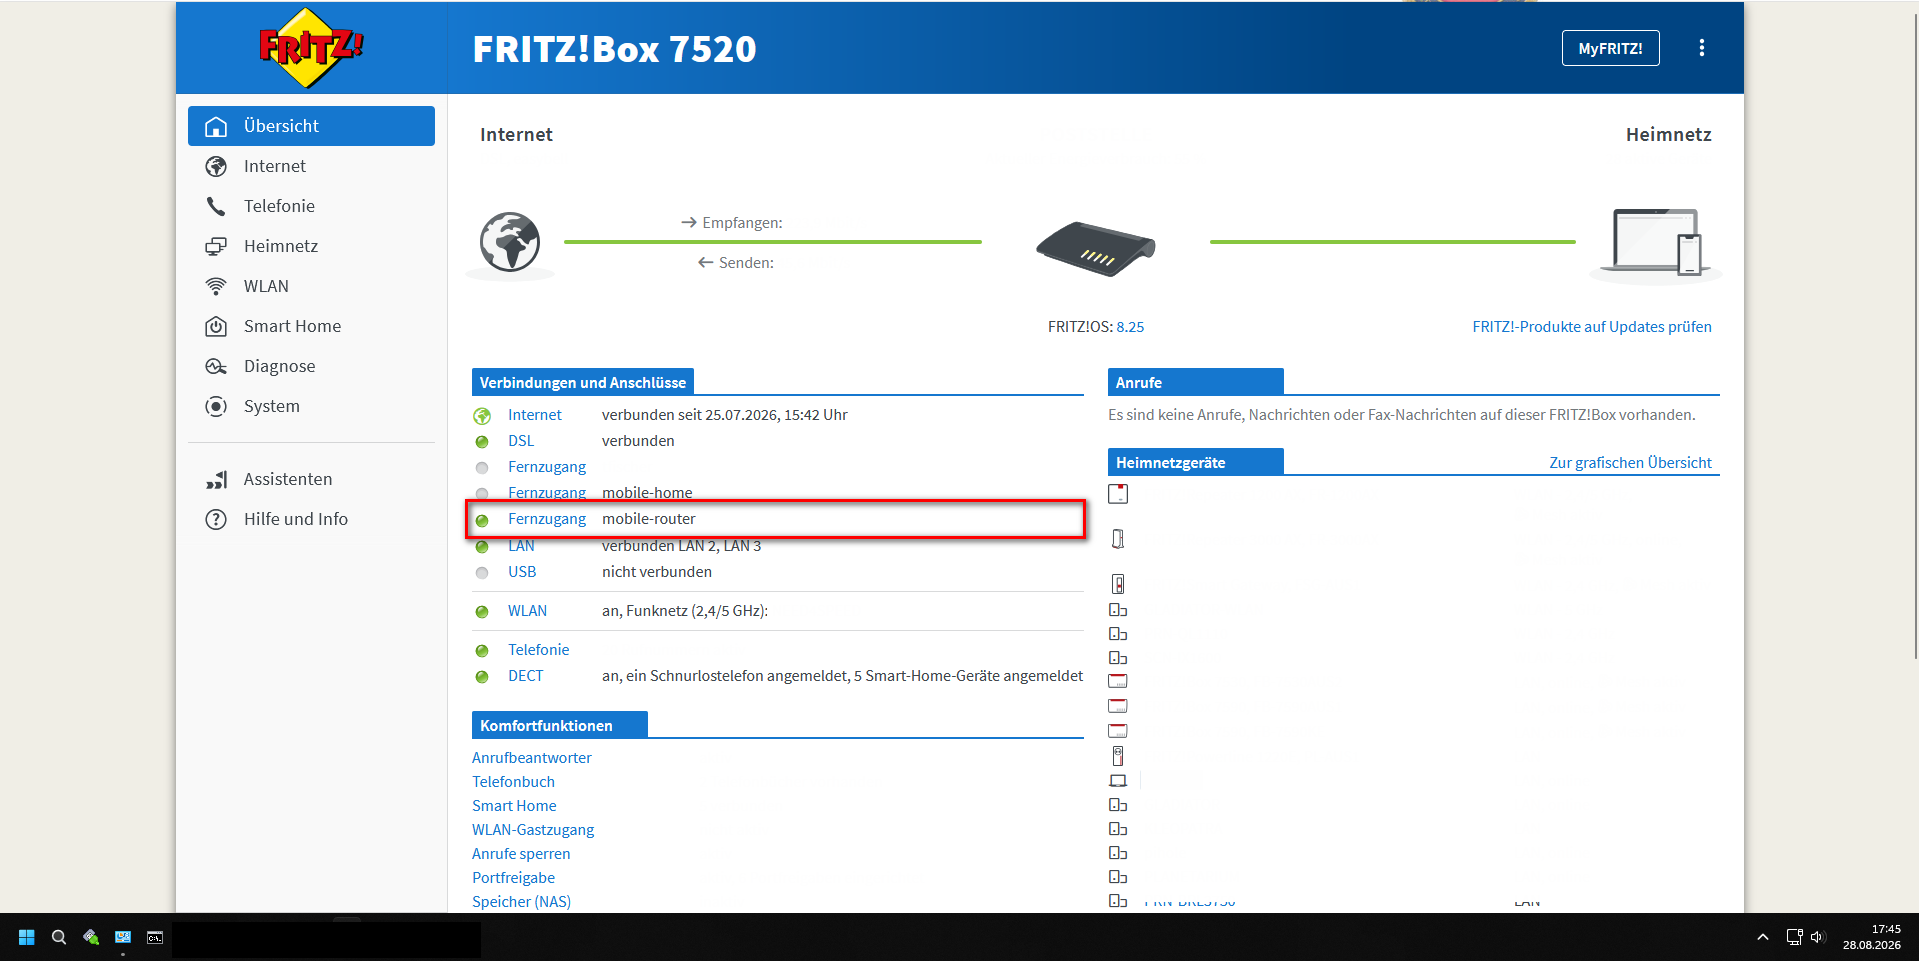Open the Internet menu in the sidebar
Image resolution: width=1919 pixels, height=961 pixels.
coord(311,166)
